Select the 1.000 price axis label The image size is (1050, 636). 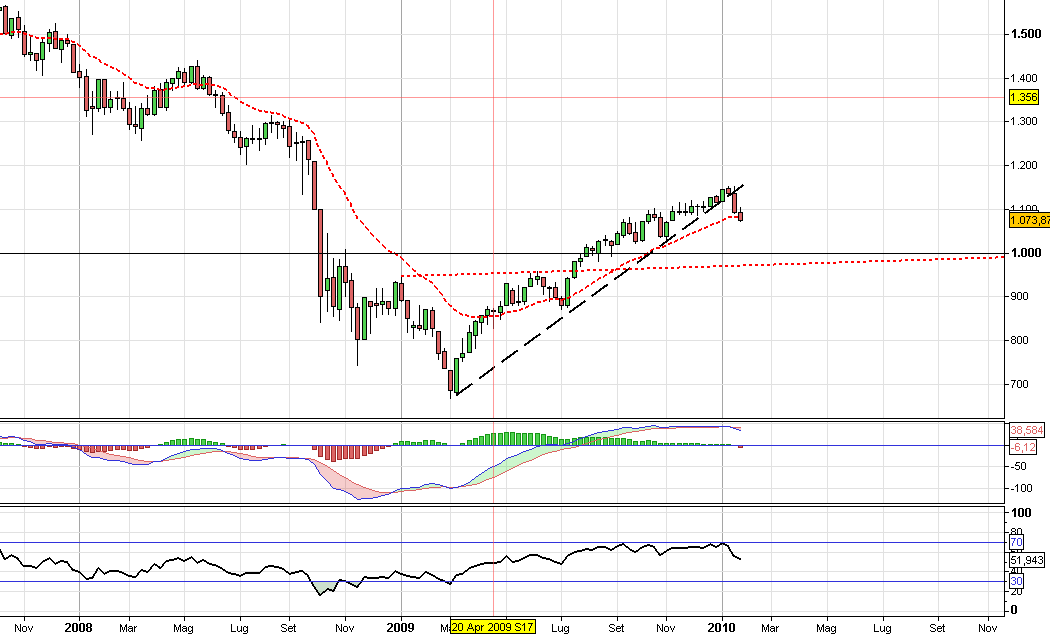1026,253
